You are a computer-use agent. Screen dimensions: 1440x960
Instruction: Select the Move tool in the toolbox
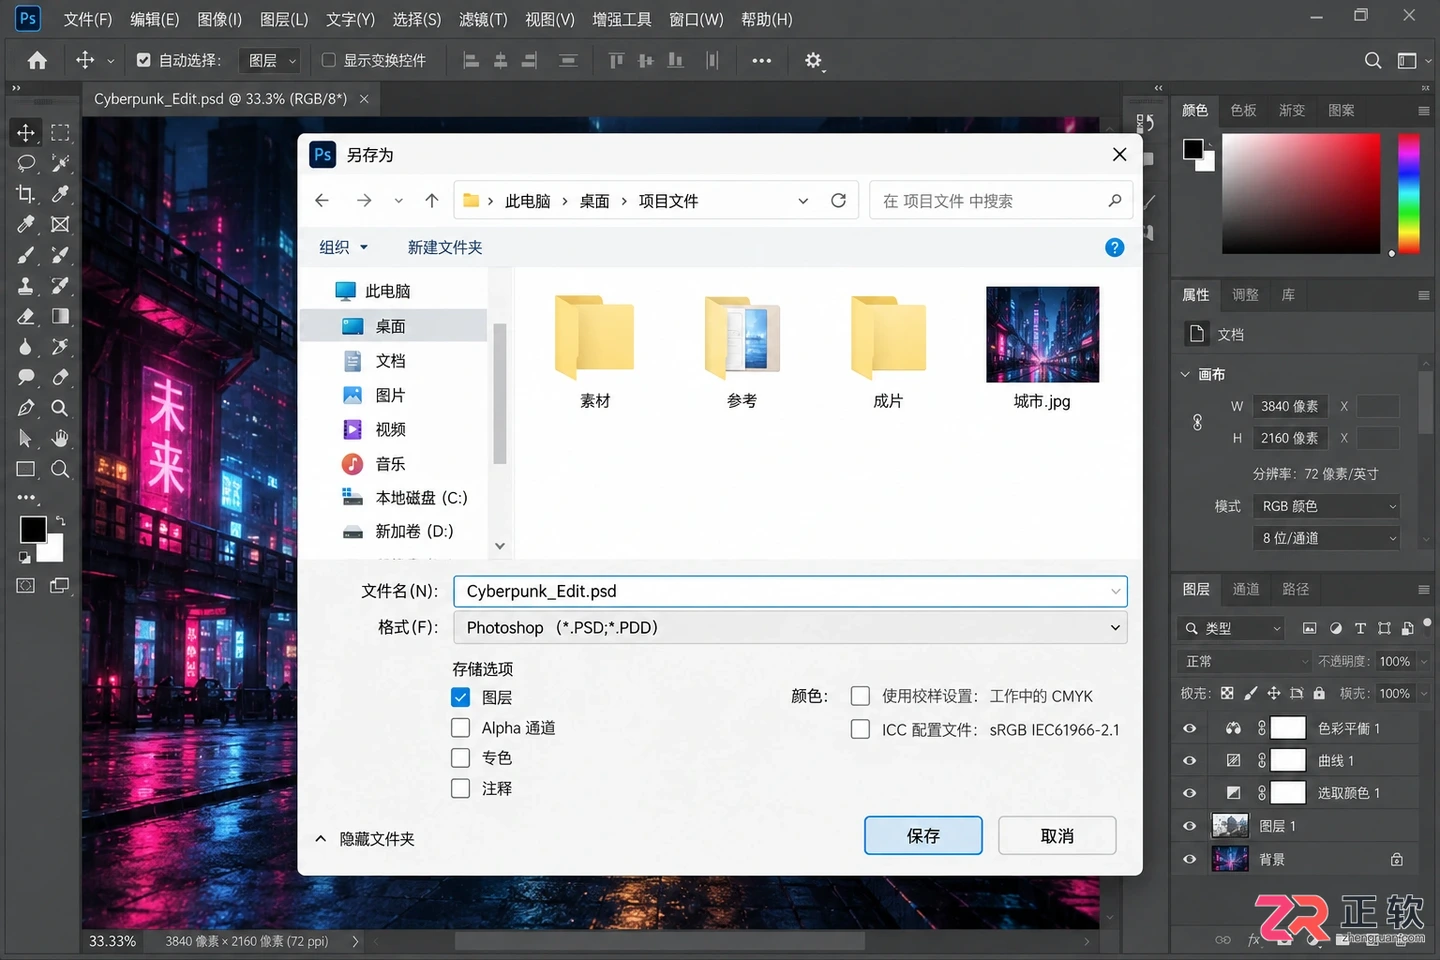[x=26, y=132]
